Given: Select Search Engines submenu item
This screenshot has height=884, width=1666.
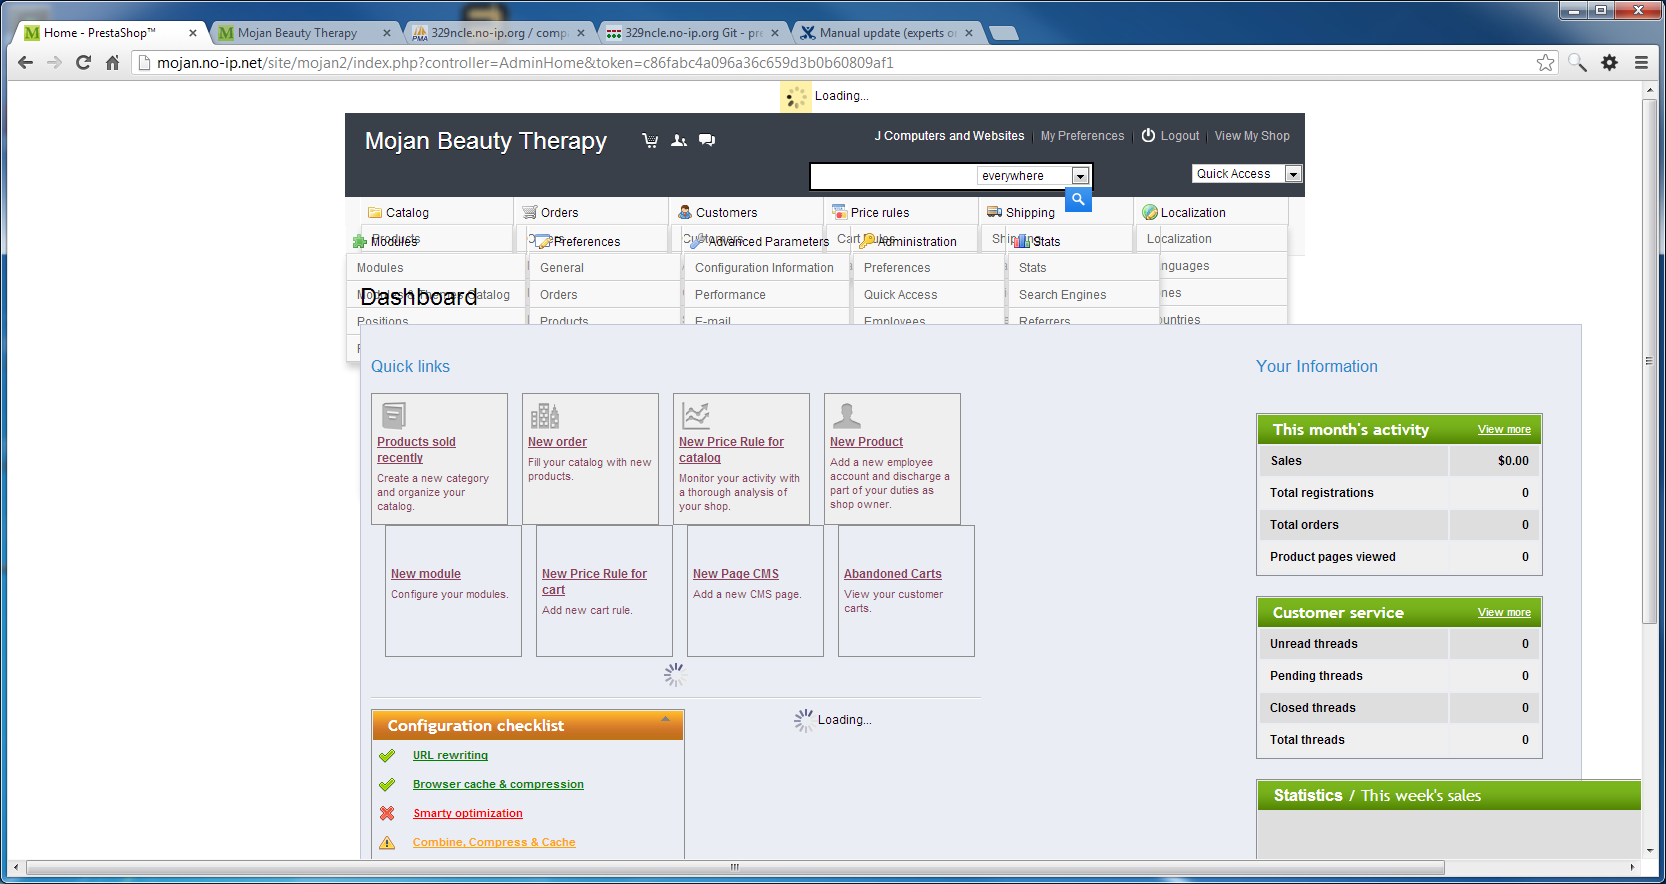Looking at the screenshot, I should (x=1062, y=295).
